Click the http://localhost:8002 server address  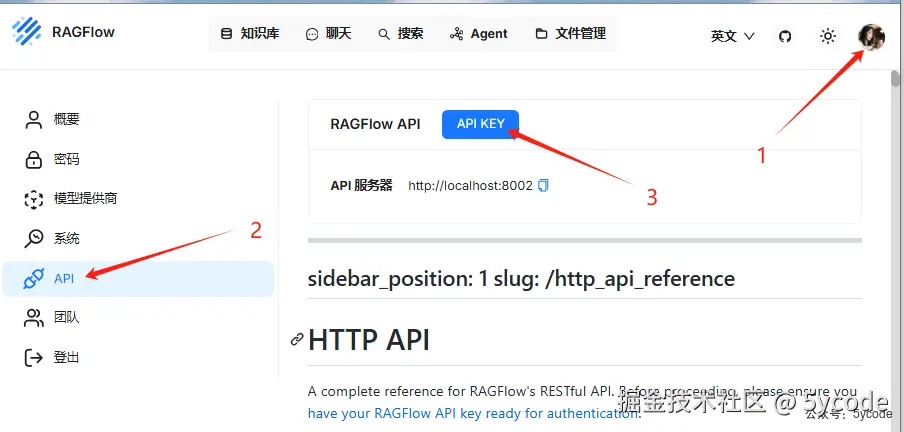pos(470,186)
